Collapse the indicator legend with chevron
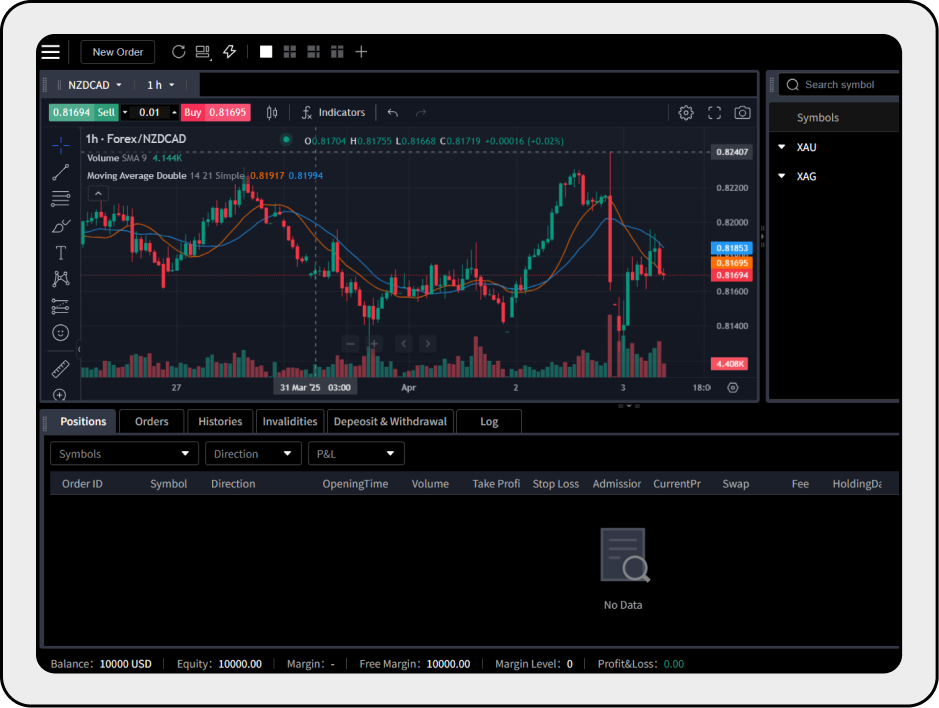This screenshot has height=708, width=939. (x=98, y=194)
